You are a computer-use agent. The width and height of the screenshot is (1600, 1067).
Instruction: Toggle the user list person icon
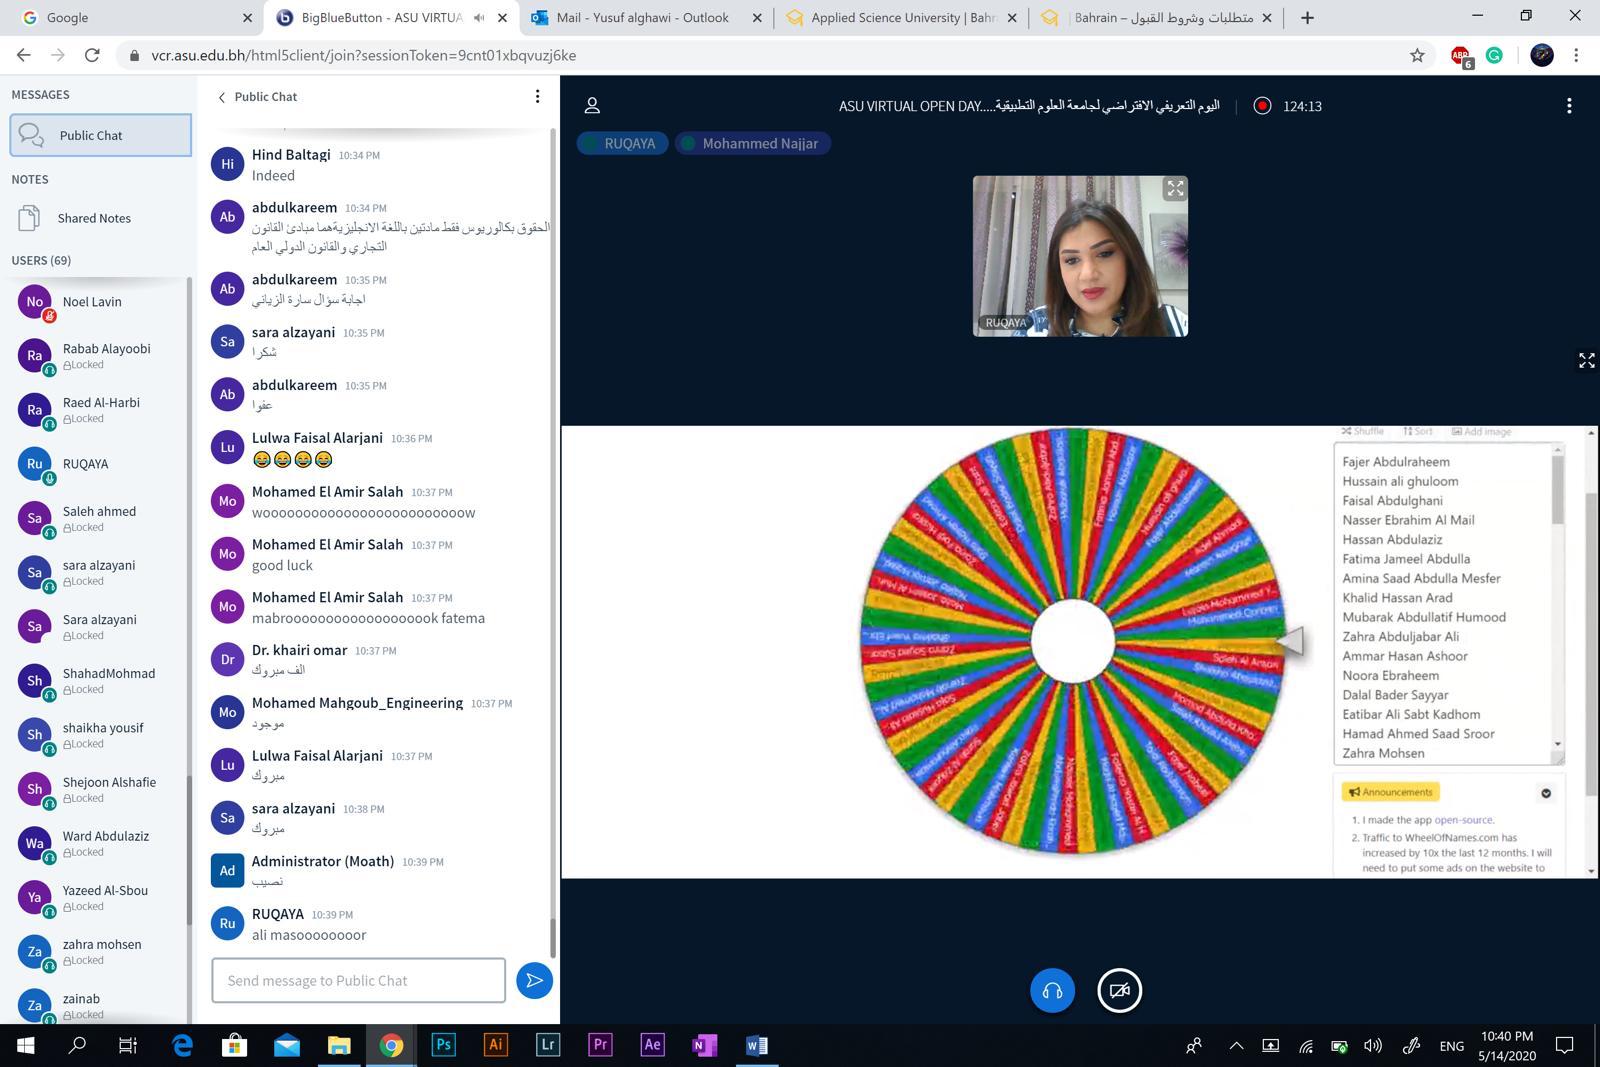[592, 105]
